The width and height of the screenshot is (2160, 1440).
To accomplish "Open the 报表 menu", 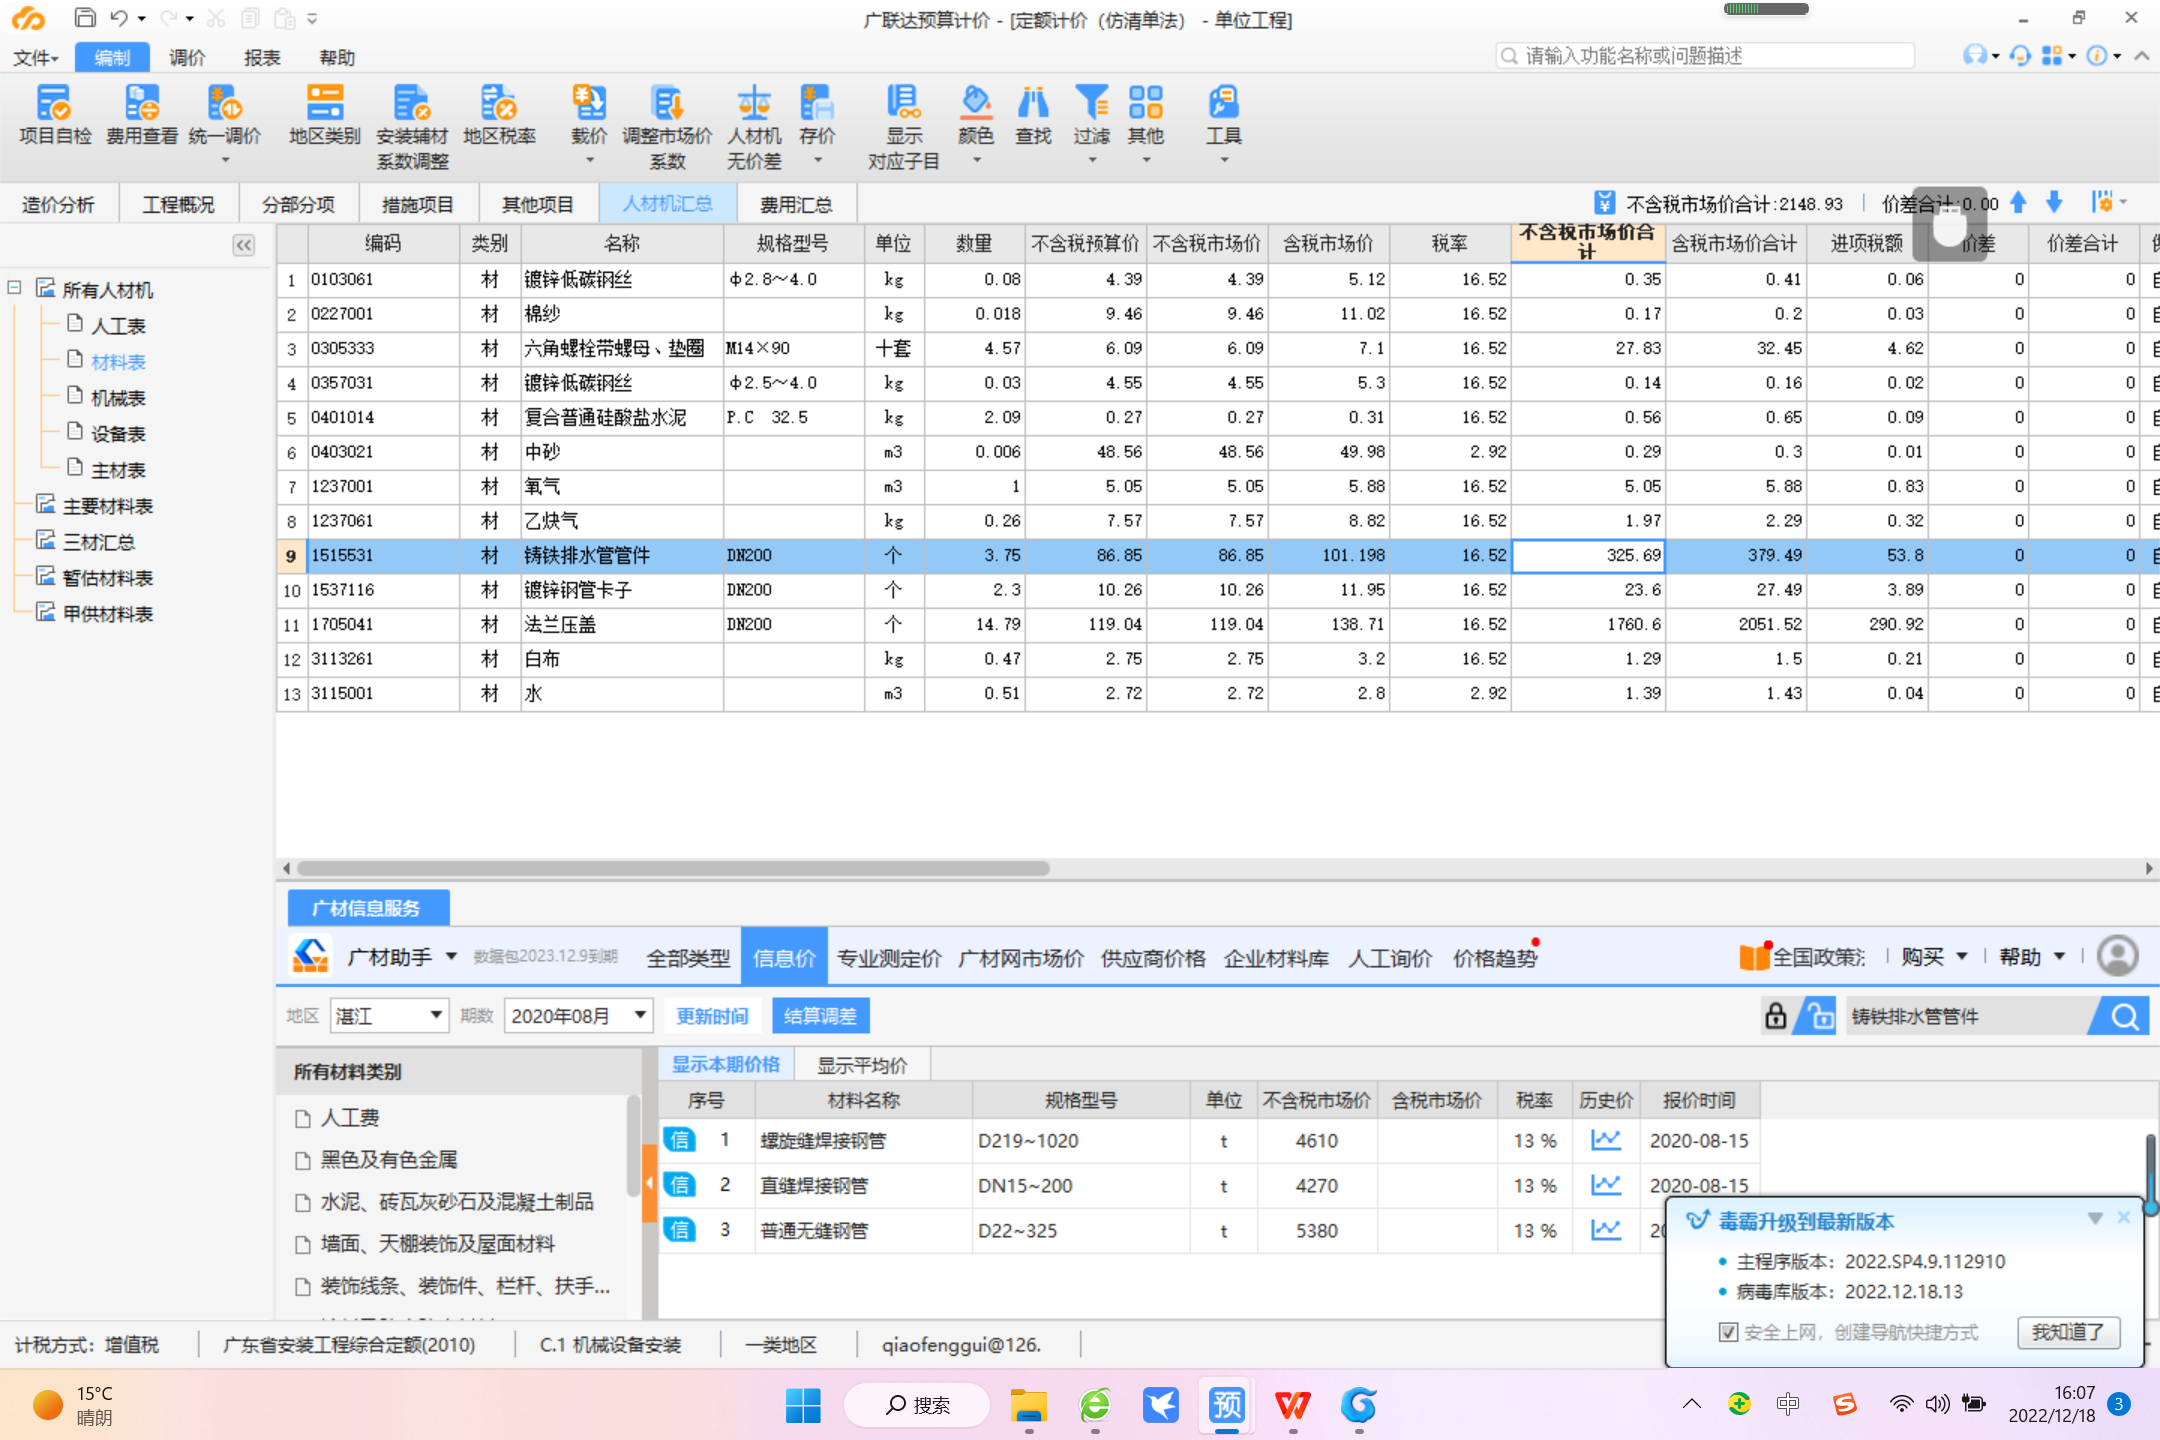I will click(x=261, y=58).
